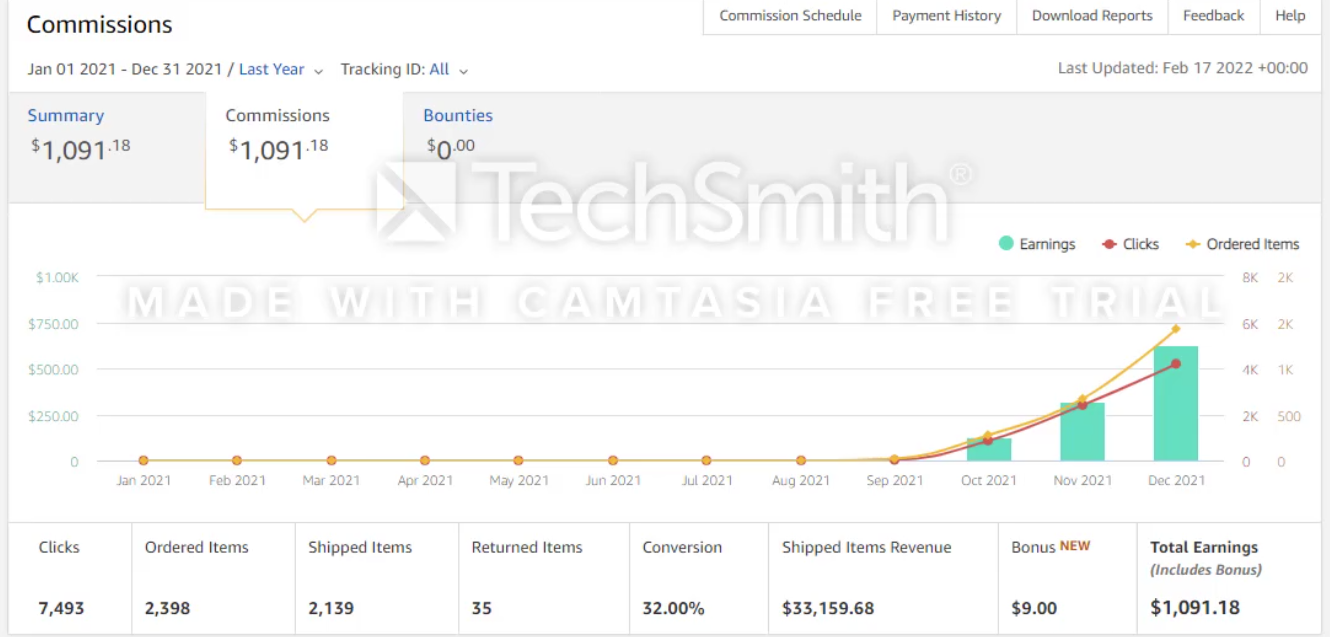
Task: Open the Commission Schedule tab
Action: click(790, 16)
